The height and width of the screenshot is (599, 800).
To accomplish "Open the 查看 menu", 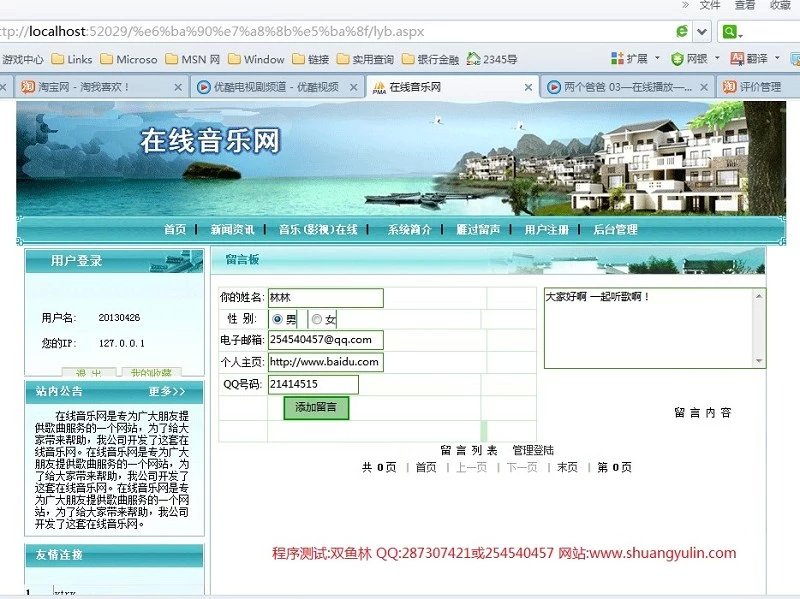I will pos(745,5).
